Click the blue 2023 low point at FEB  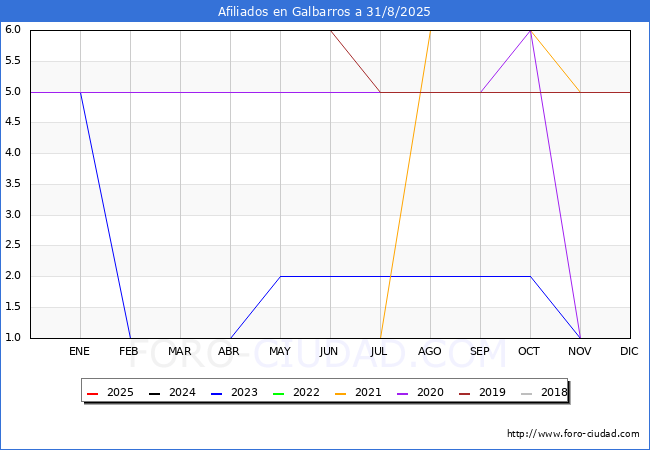click(131, 338)
